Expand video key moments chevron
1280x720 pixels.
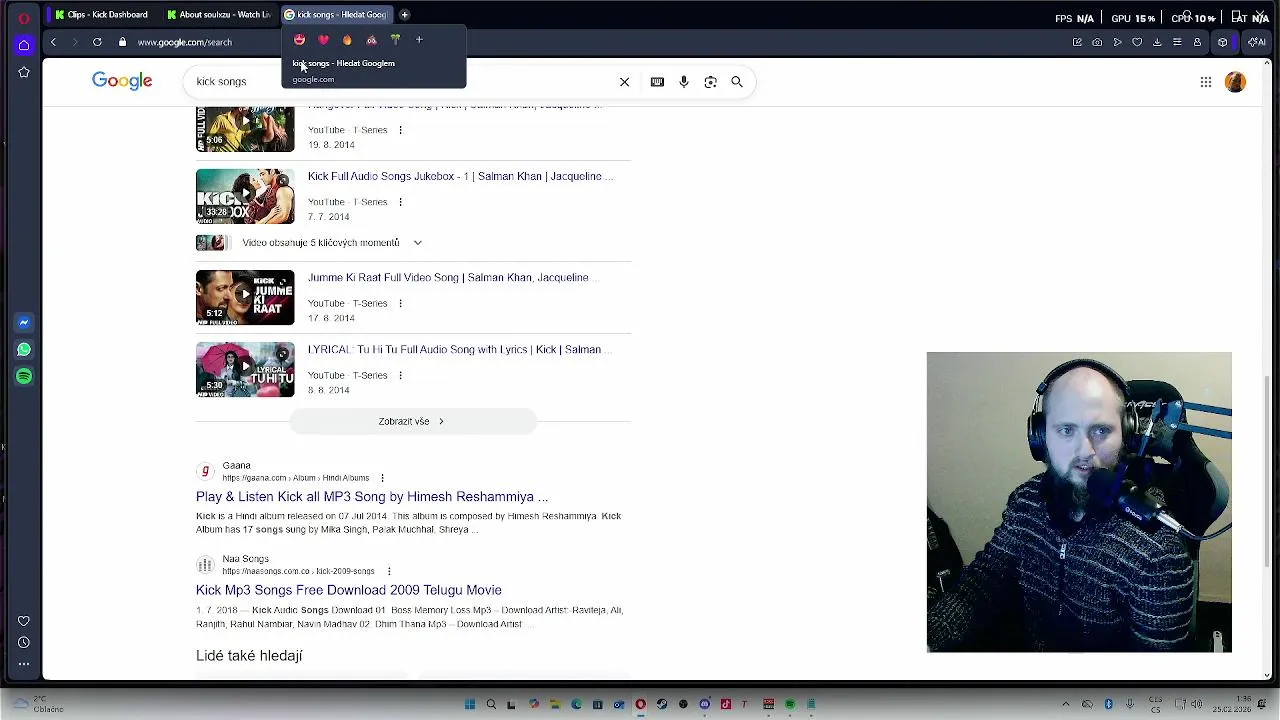[x=417, y=243]
